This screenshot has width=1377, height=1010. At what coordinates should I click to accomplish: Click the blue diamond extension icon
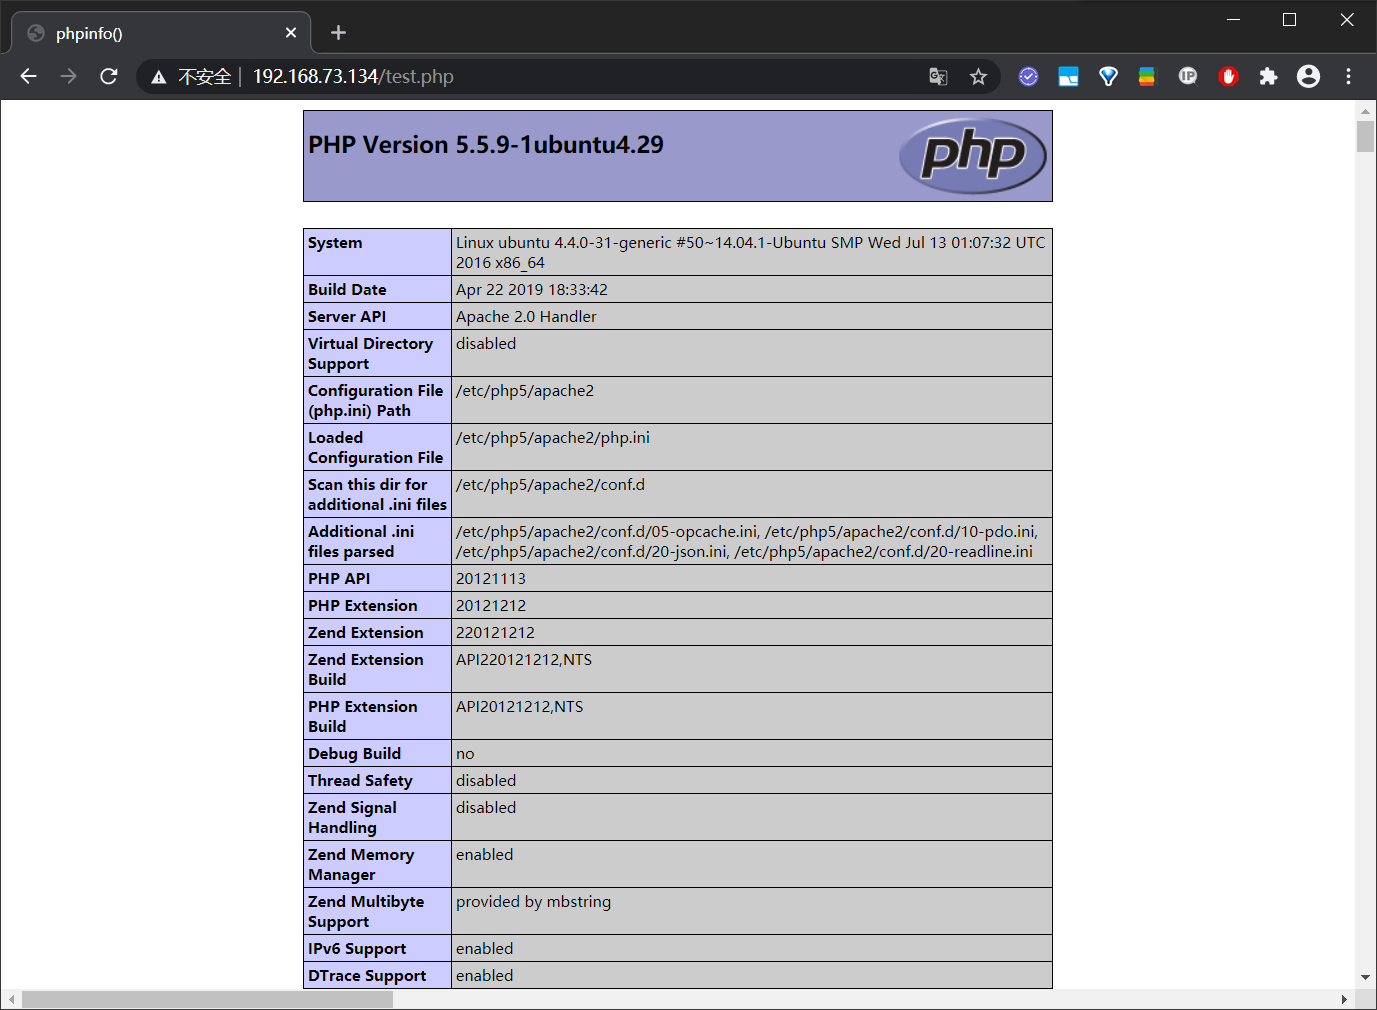[1108, 76]
